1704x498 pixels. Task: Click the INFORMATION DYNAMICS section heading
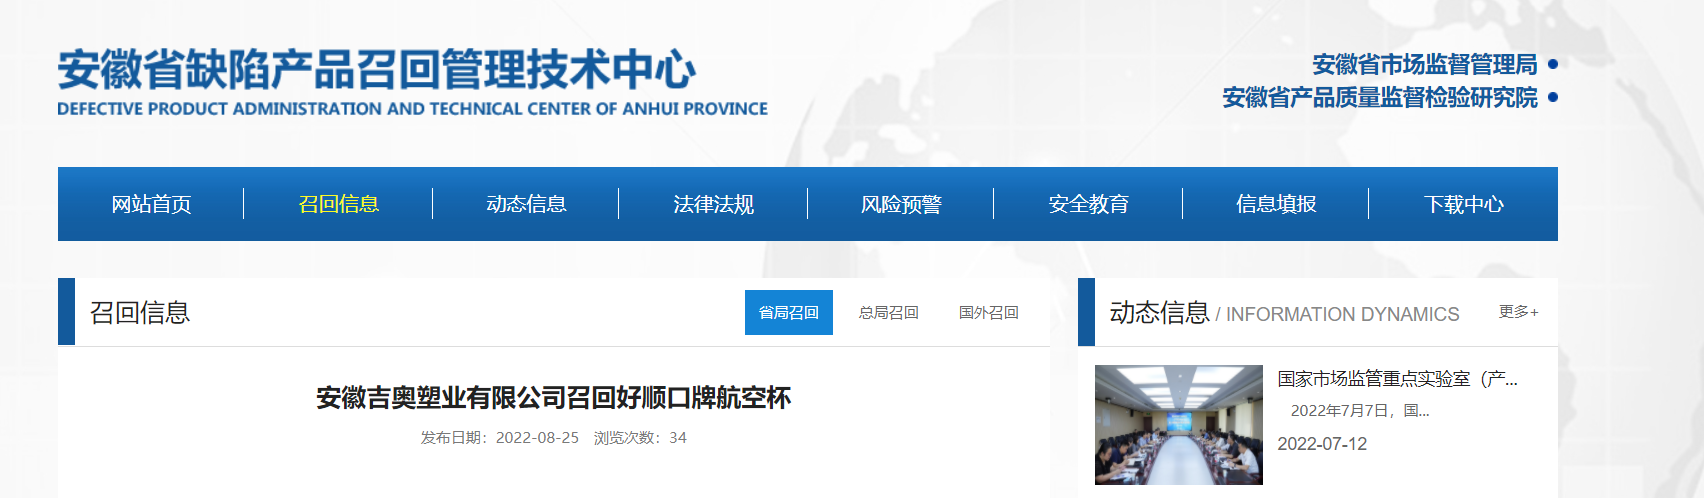tap(1343, 315)
